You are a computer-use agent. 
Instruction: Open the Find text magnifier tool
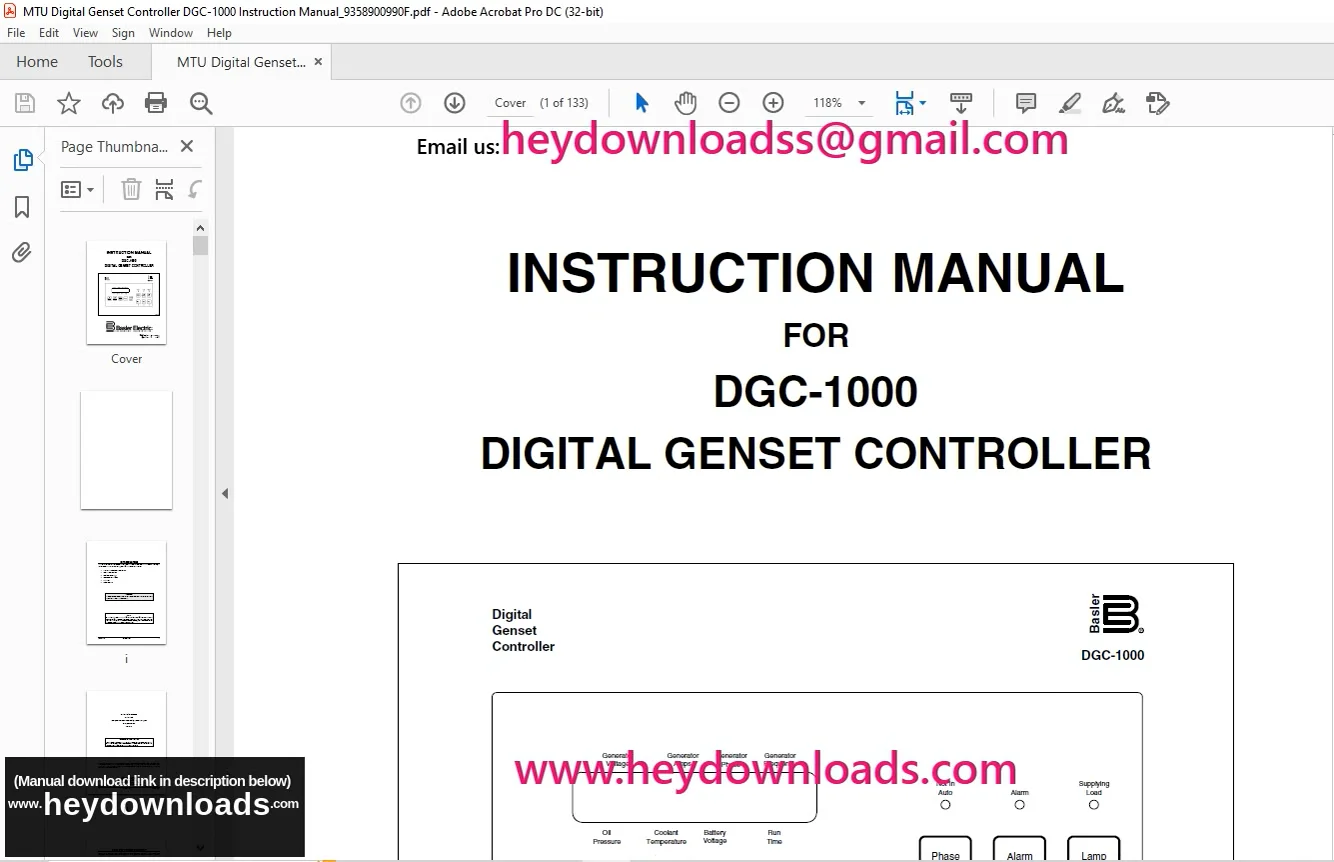[x=201, y=103]
